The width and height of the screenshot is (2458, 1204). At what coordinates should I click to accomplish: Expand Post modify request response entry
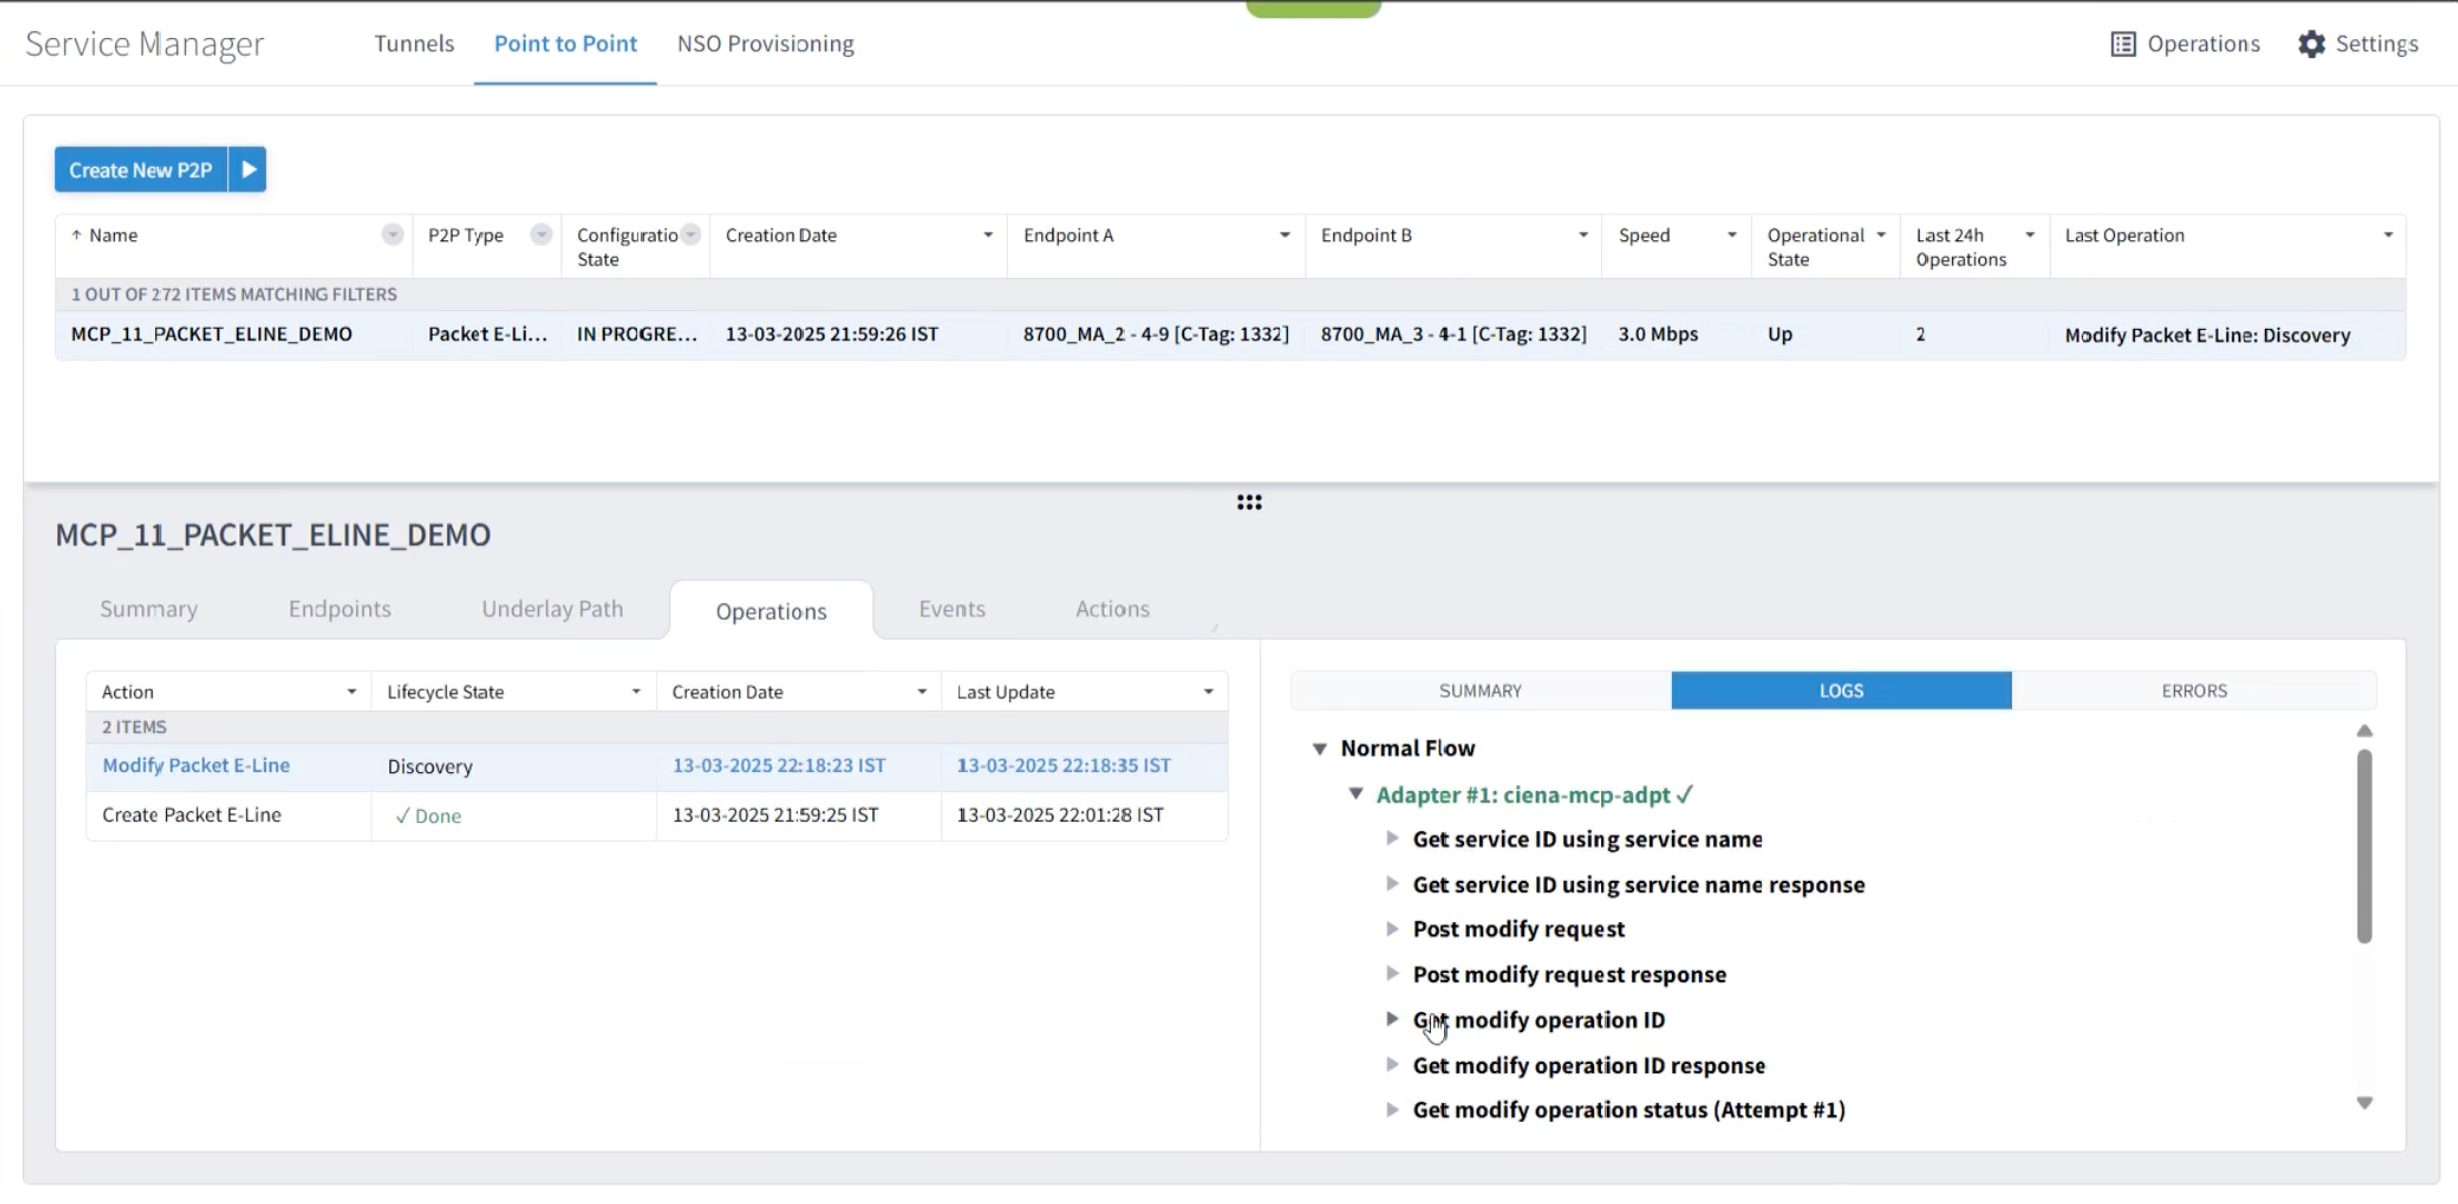(1392, 974)
